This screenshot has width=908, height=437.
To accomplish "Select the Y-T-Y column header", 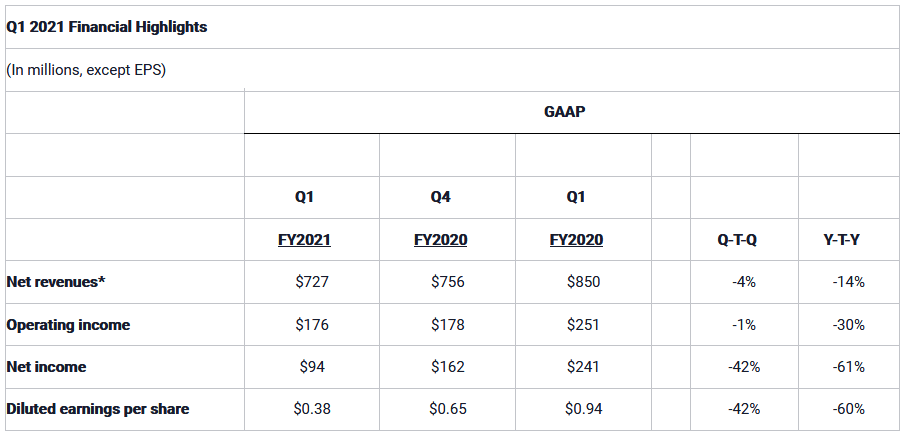I will click(x=841, y=240).
